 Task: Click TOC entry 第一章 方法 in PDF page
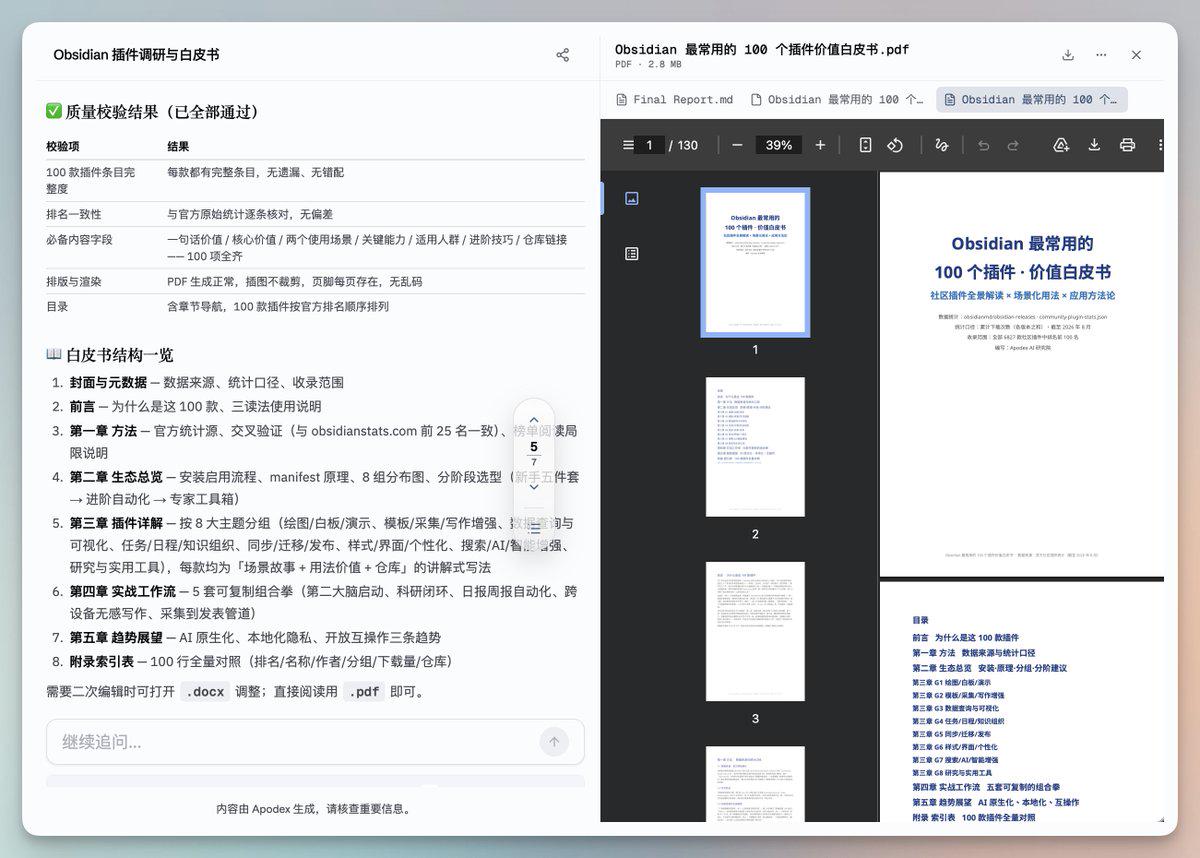(972, 653)
